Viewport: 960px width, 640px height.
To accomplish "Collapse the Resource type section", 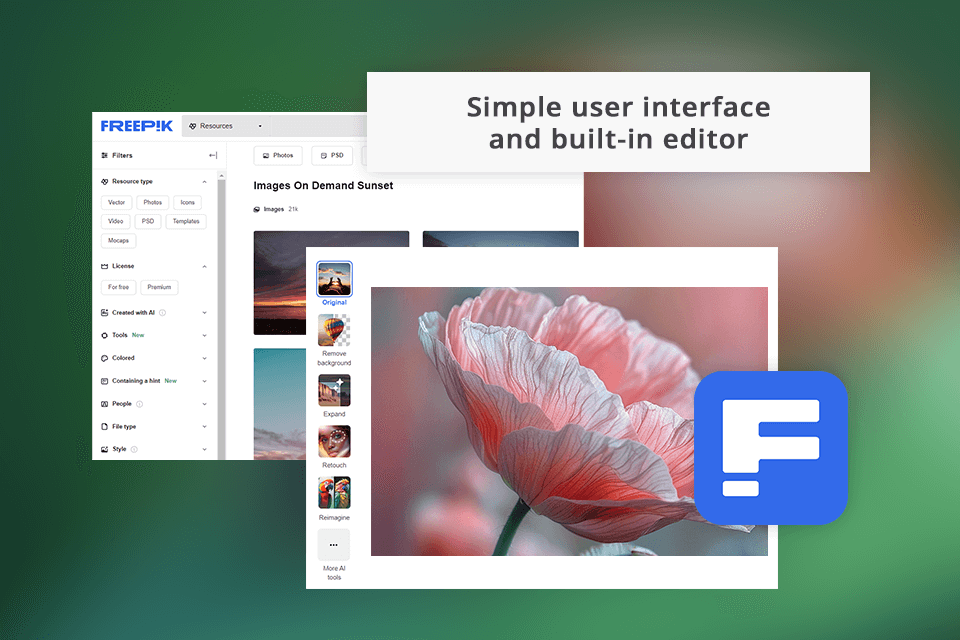I will point(204,182).
